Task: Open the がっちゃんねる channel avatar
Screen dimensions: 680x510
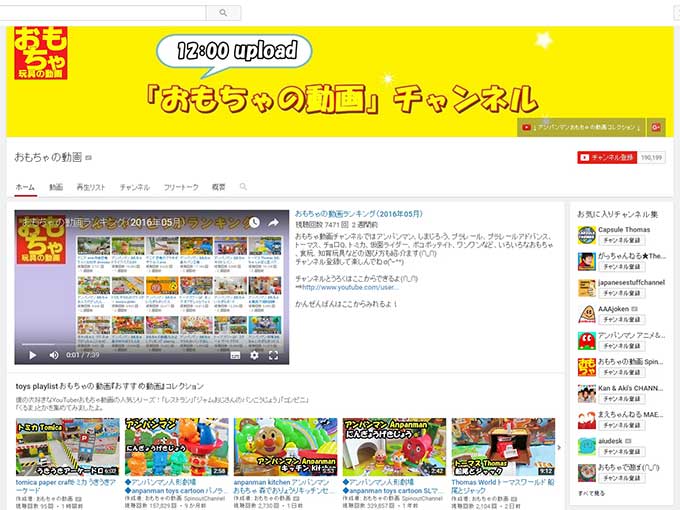Action: [587, 262]
